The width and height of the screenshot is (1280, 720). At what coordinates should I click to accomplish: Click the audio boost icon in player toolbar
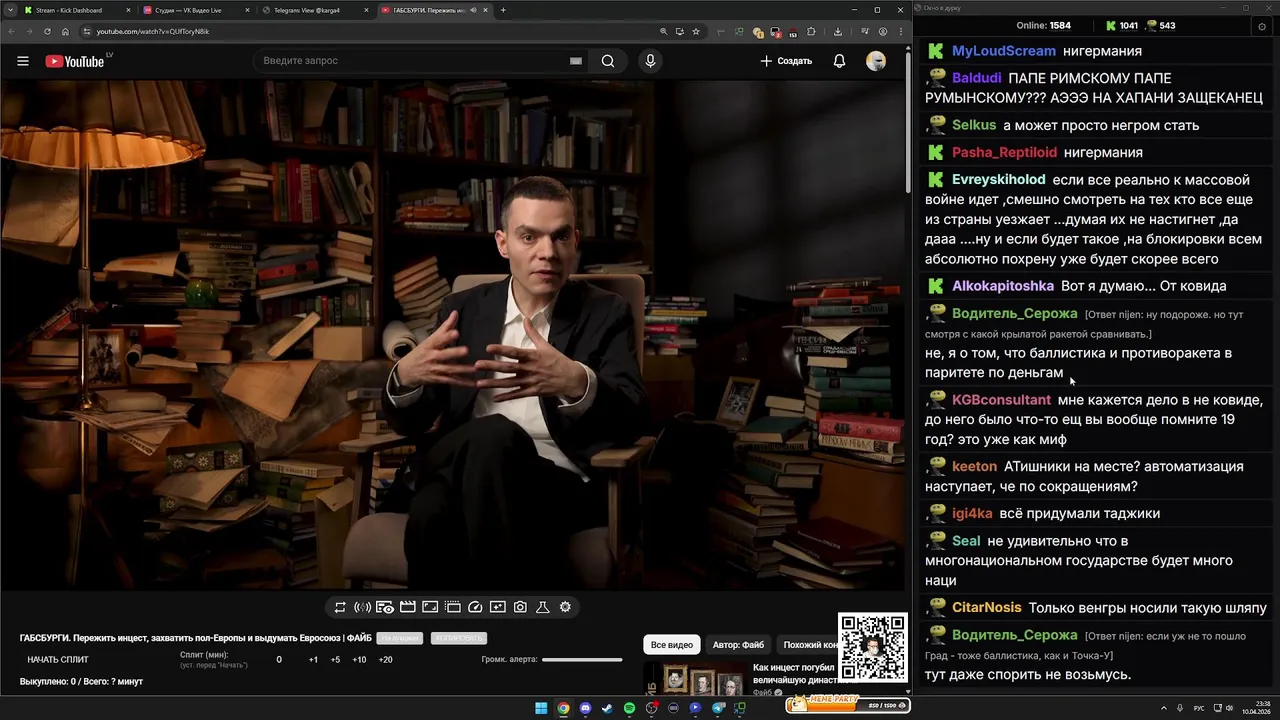click(362, 607)
